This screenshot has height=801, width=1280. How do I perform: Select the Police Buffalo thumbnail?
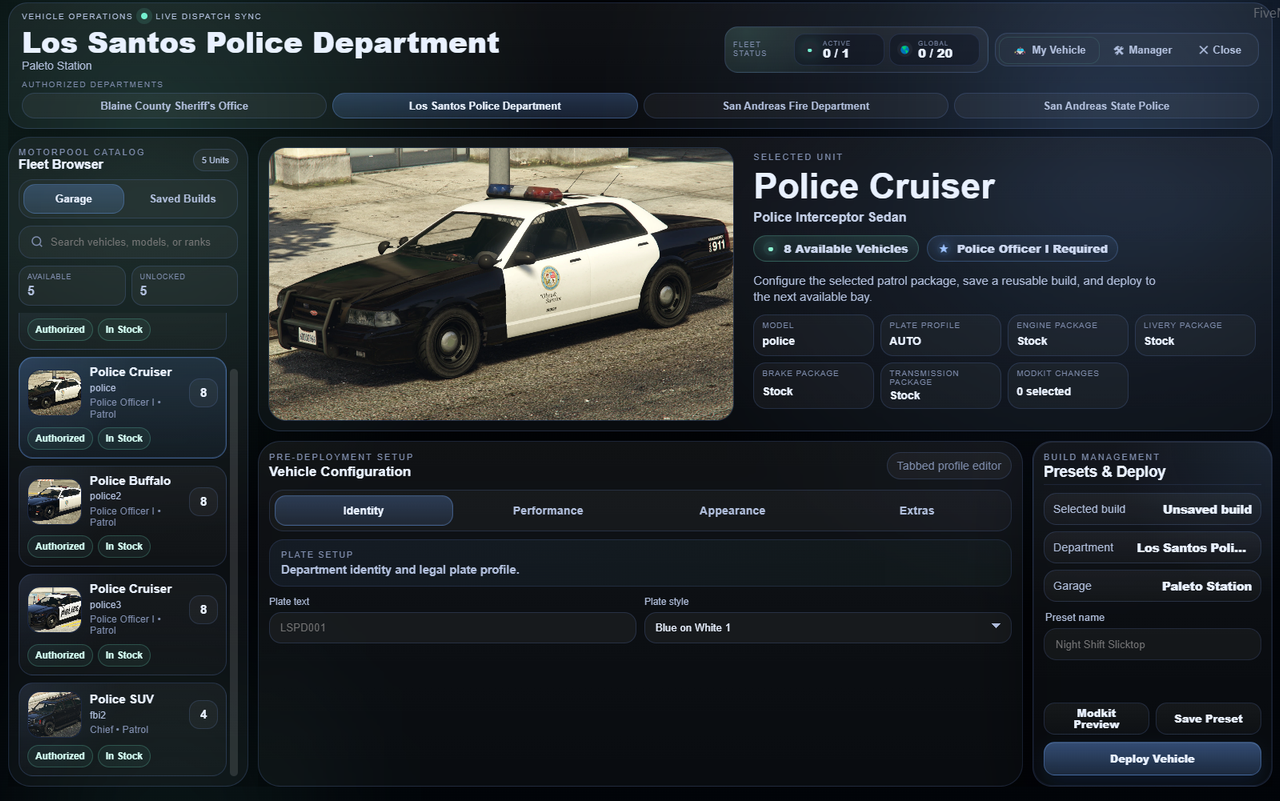click(54, 502)
